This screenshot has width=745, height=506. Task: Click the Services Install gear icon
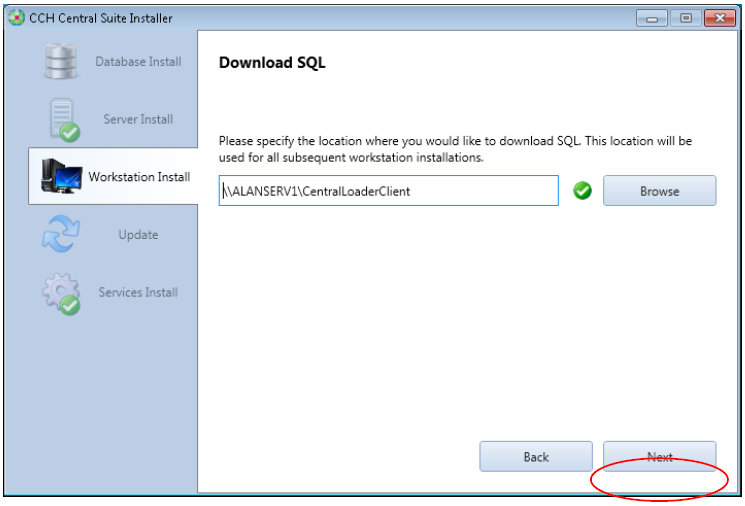61,293
